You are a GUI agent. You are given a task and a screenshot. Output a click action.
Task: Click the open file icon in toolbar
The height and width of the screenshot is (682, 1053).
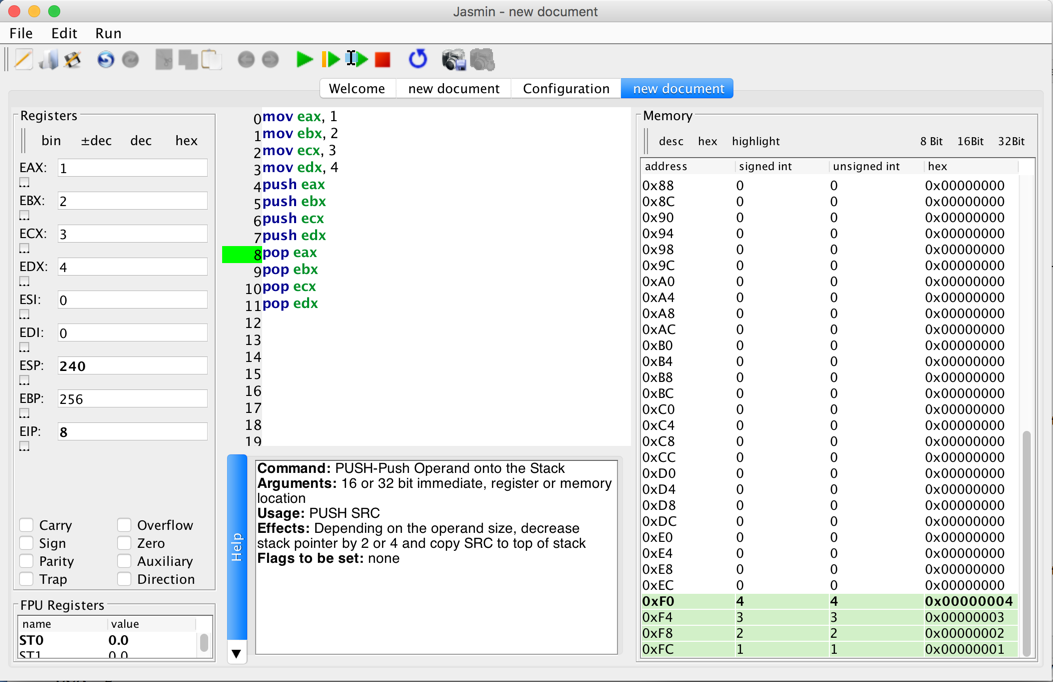coord(48,60)
